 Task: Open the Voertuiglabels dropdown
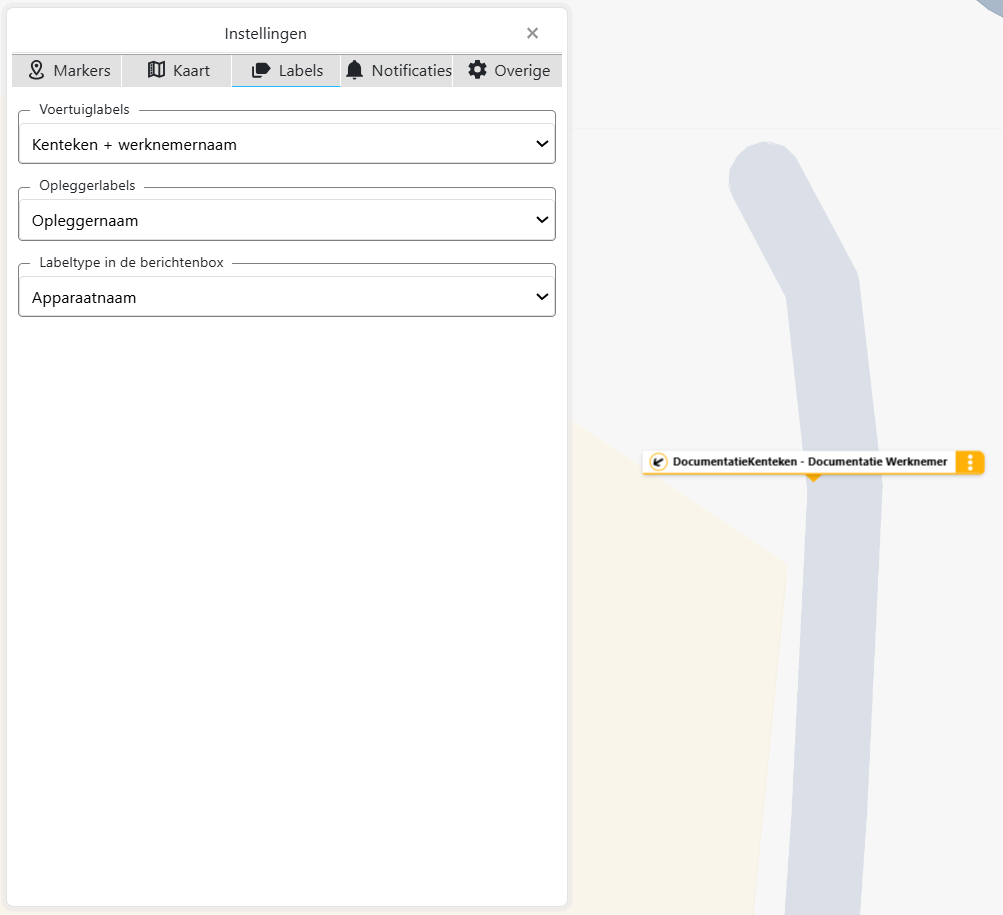click(287, 144)
